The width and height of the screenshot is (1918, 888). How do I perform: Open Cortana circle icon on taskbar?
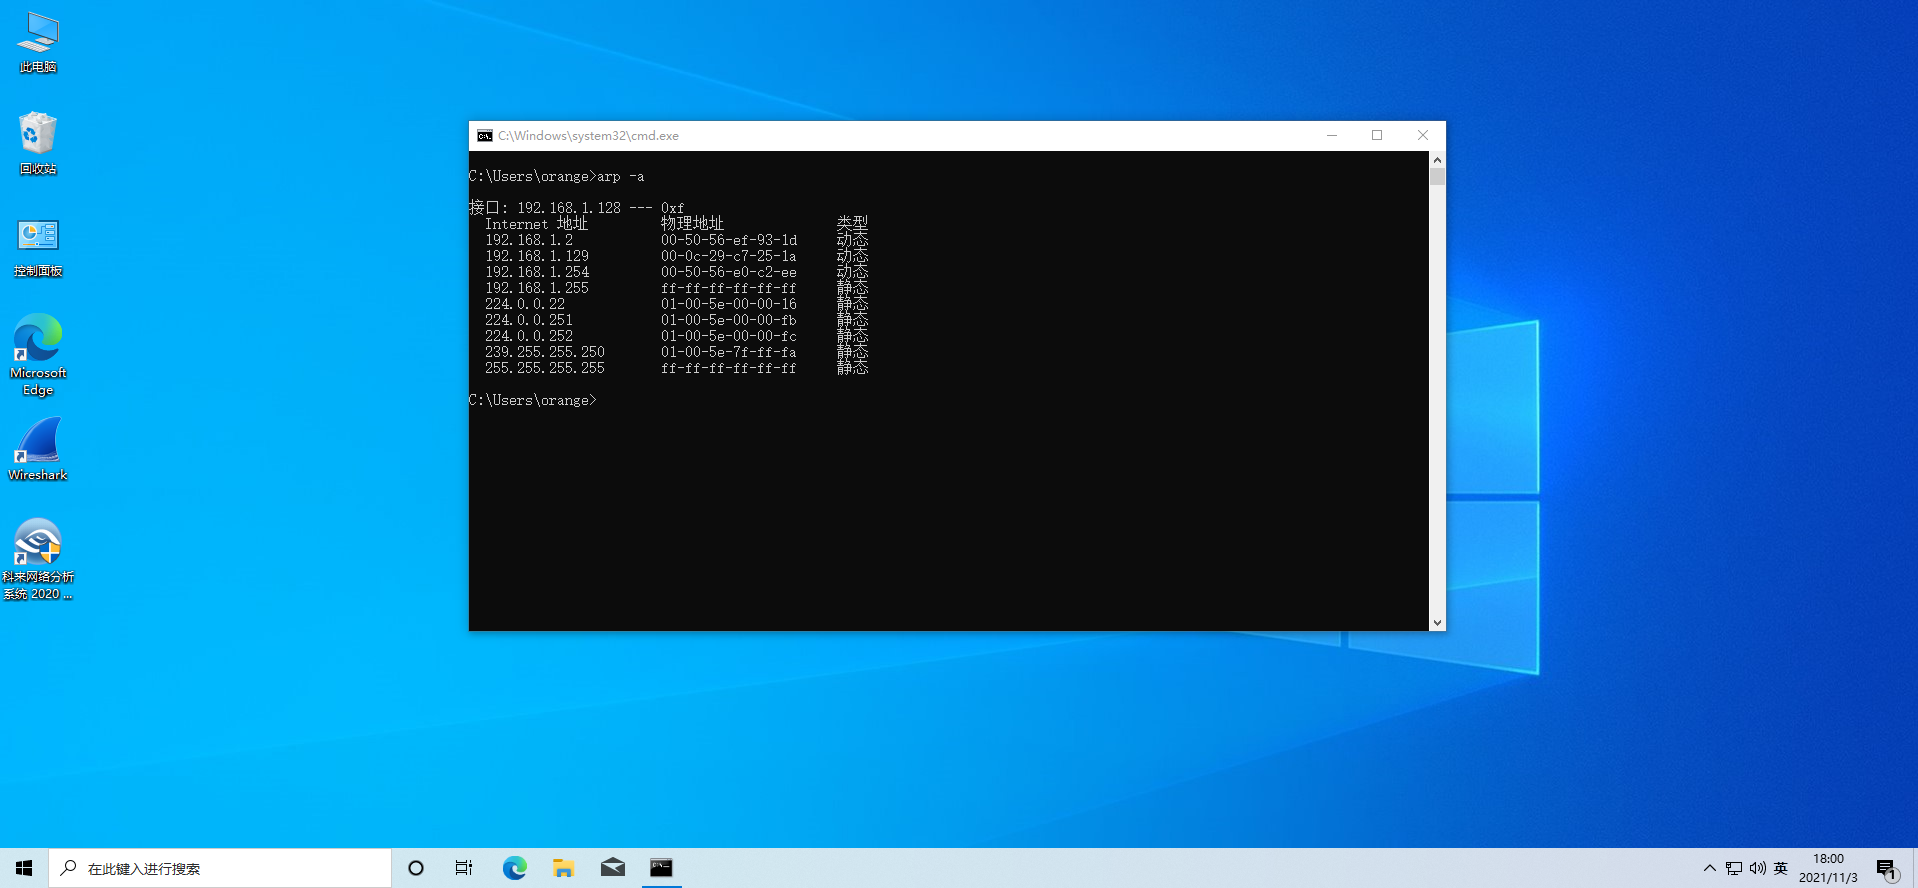tap(416, 868)
